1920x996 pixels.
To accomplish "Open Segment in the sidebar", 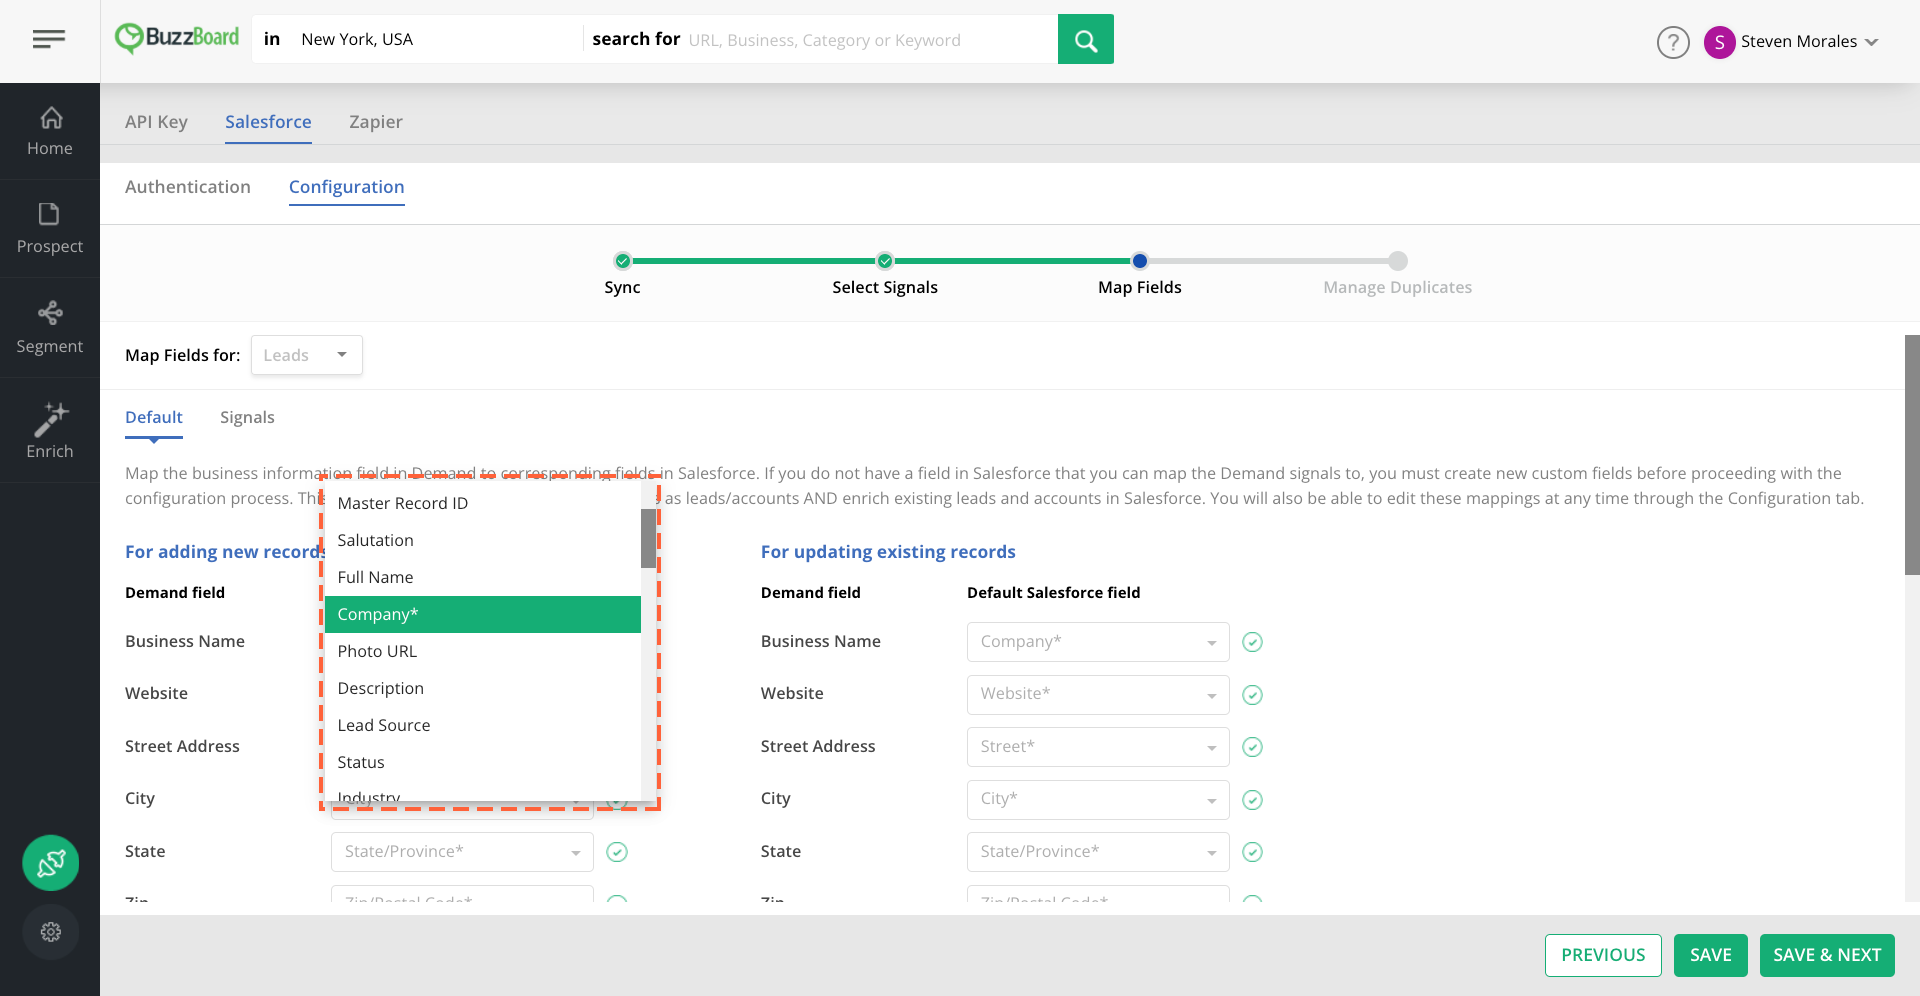I will pos(50,328).
